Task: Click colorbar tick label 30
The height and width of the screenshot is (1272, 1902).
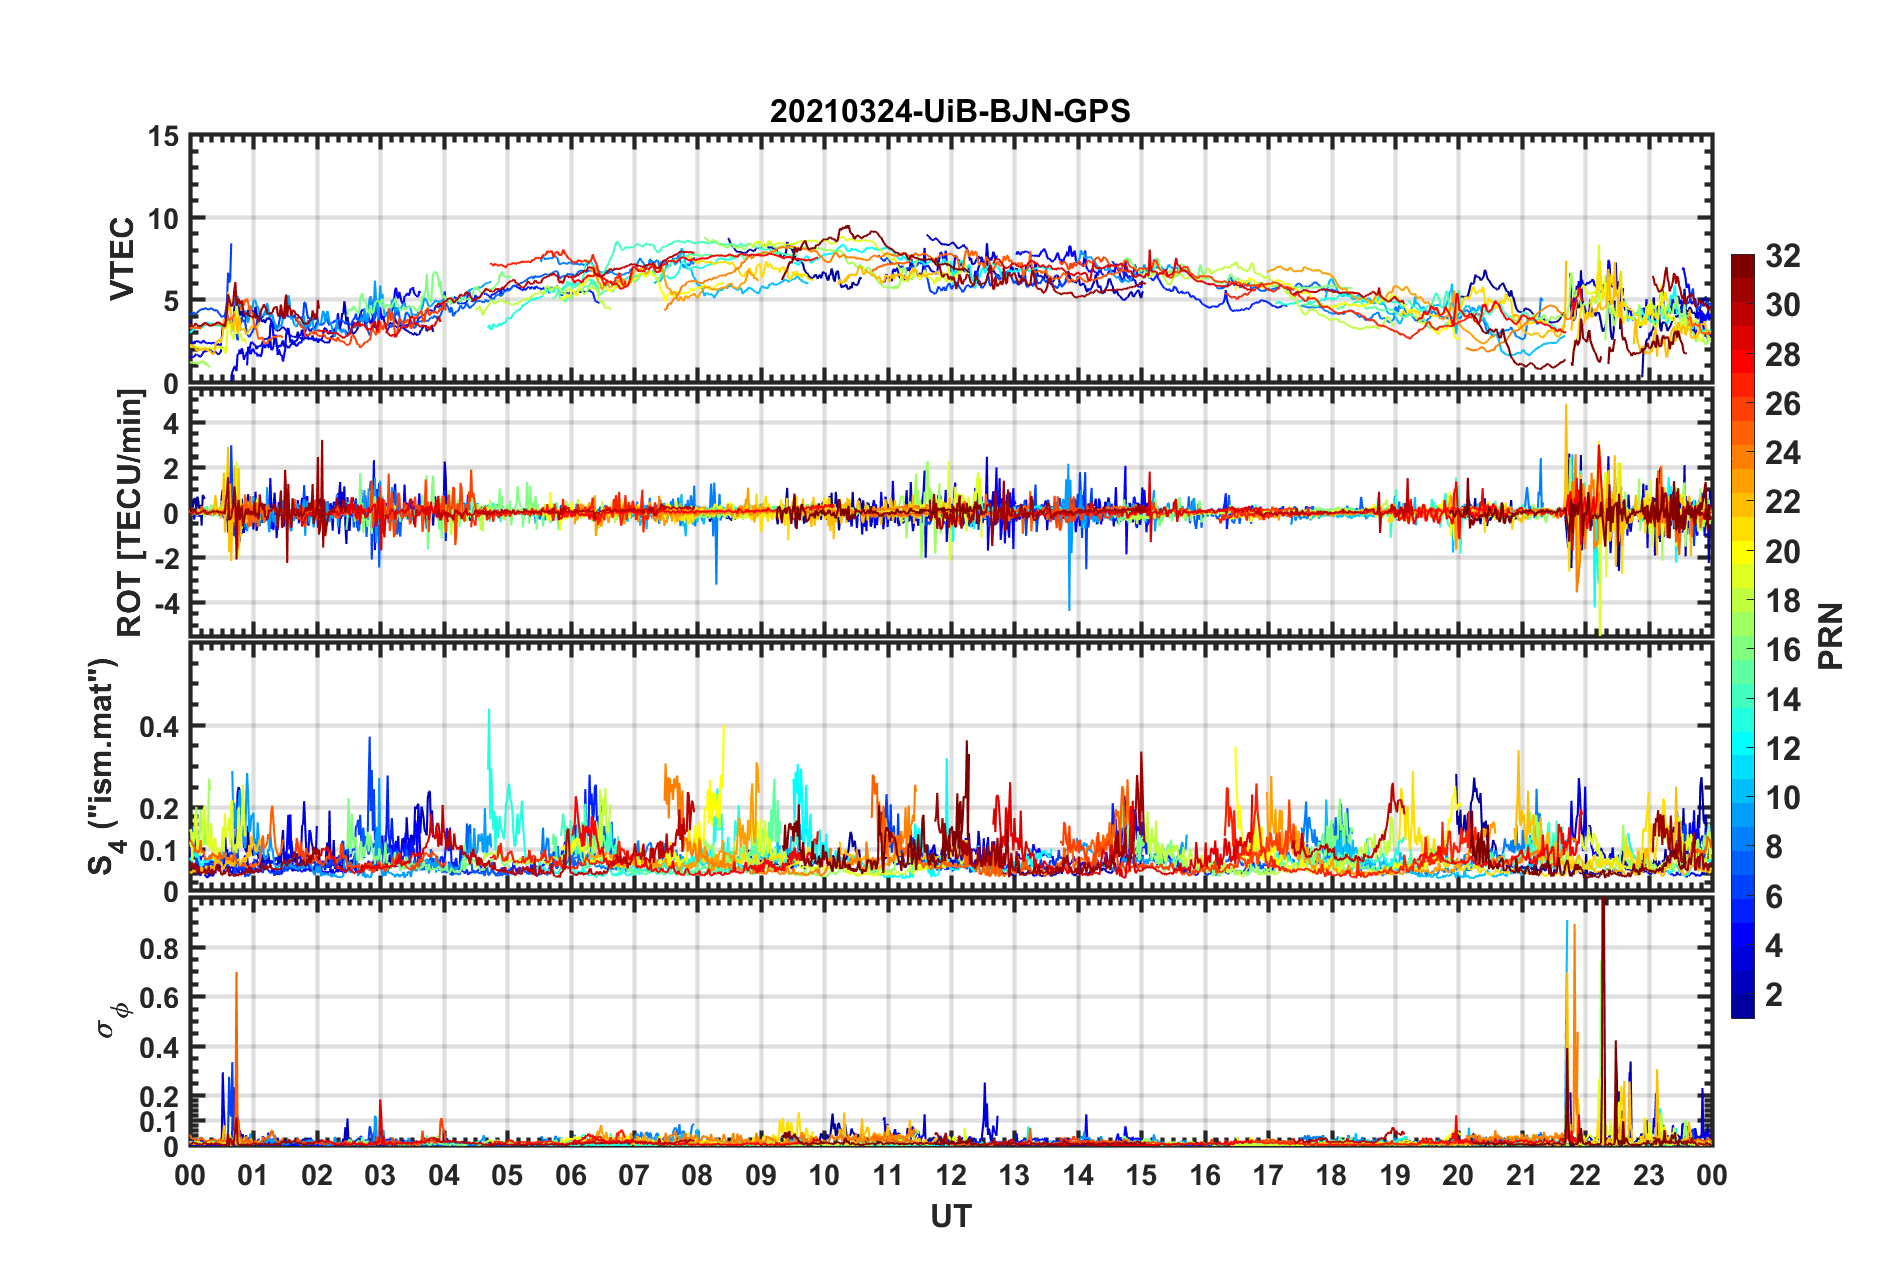Action: click(x=1783, y=305)
